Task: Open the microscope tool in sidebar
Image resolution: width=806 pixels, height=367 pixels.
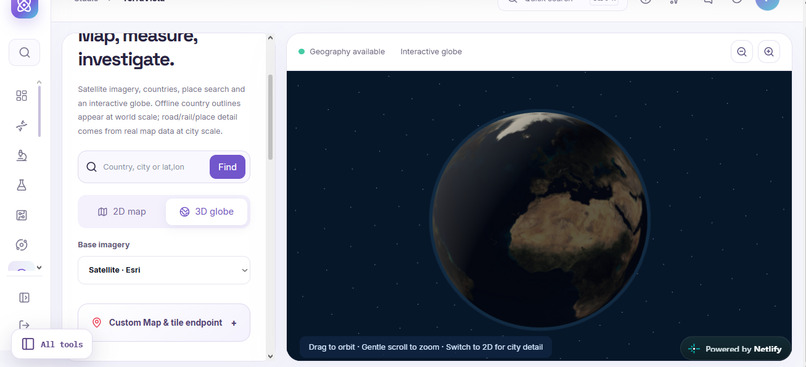Action: coord(22,155)
